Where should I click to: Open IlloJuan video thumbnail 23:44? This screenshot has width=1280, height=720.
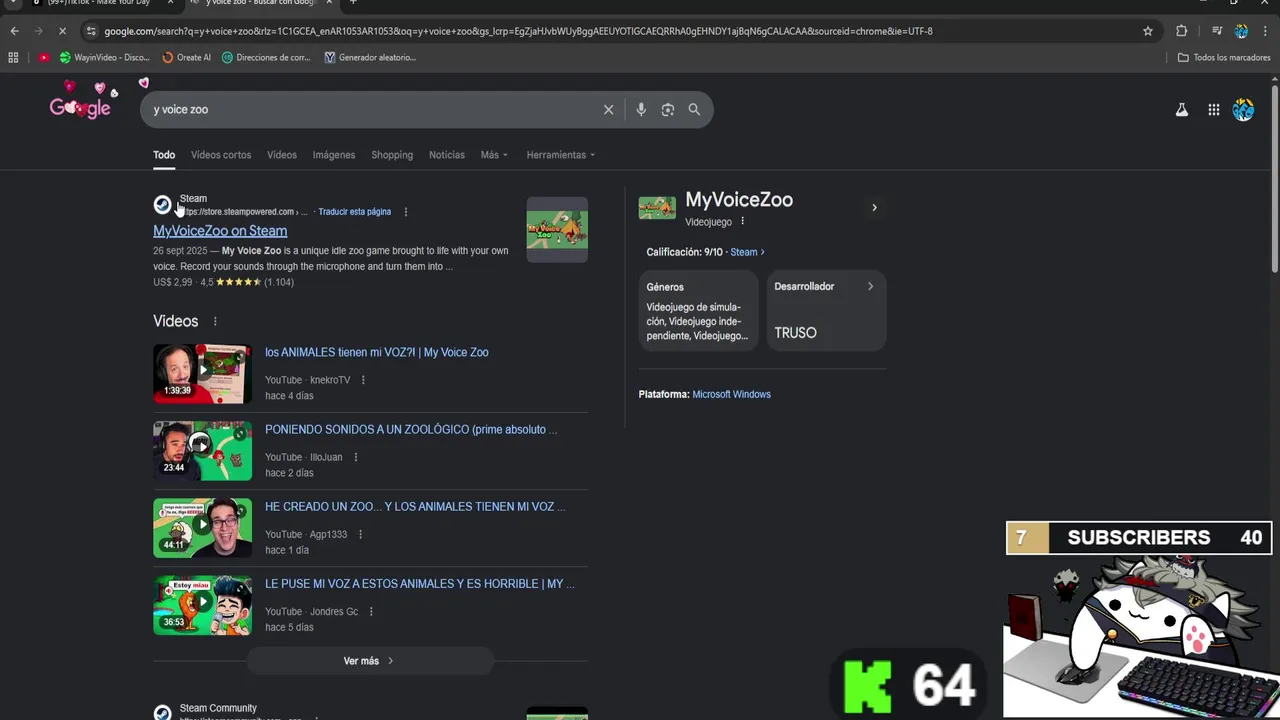[x=202, y=451]
